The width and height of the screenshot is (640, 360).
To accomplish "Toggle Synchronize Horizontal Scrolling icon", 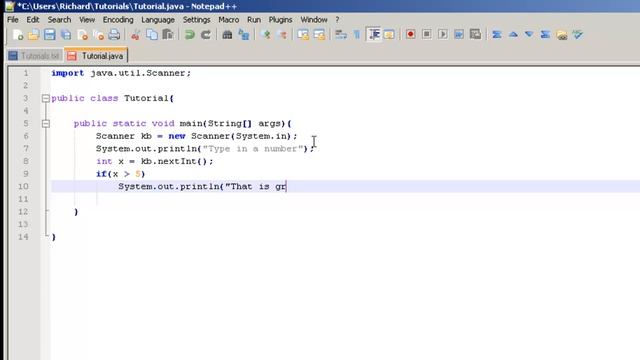I will point(319,35).
